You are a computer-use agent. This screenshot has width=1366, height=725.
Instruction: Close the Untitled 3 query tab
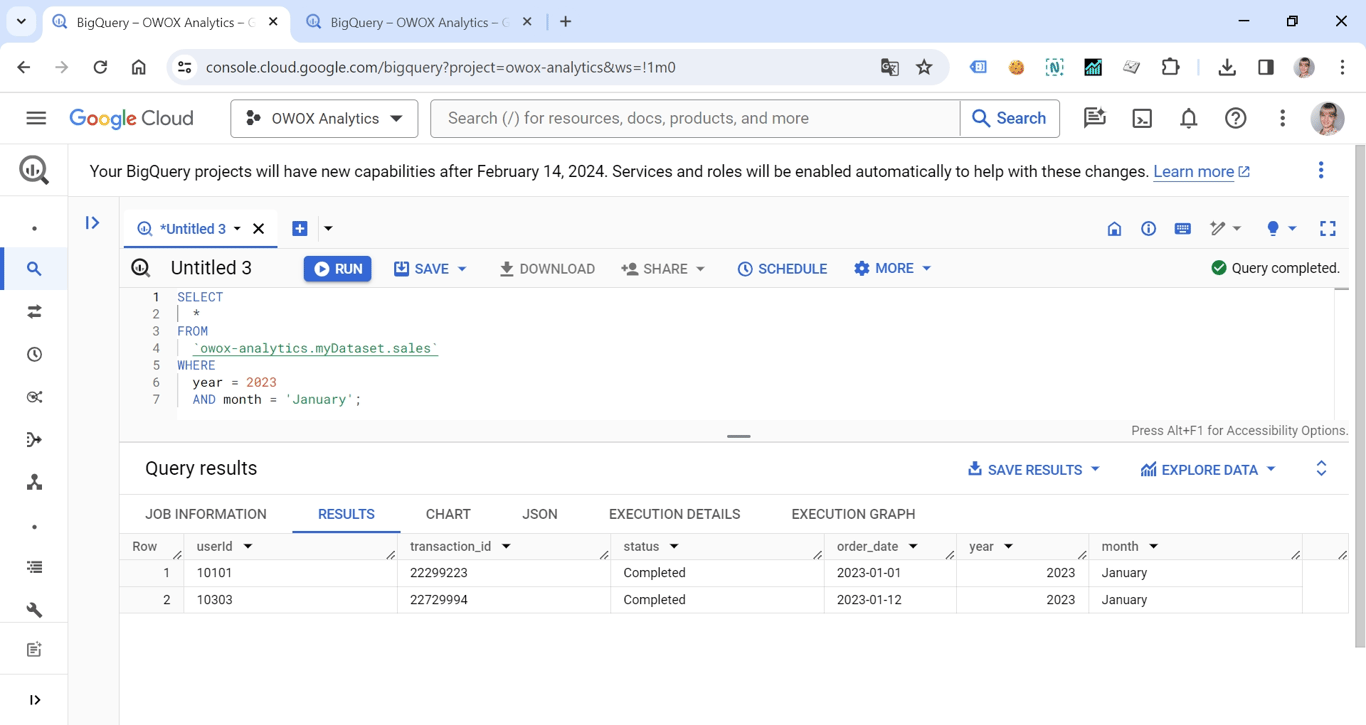tap(259, 229)
